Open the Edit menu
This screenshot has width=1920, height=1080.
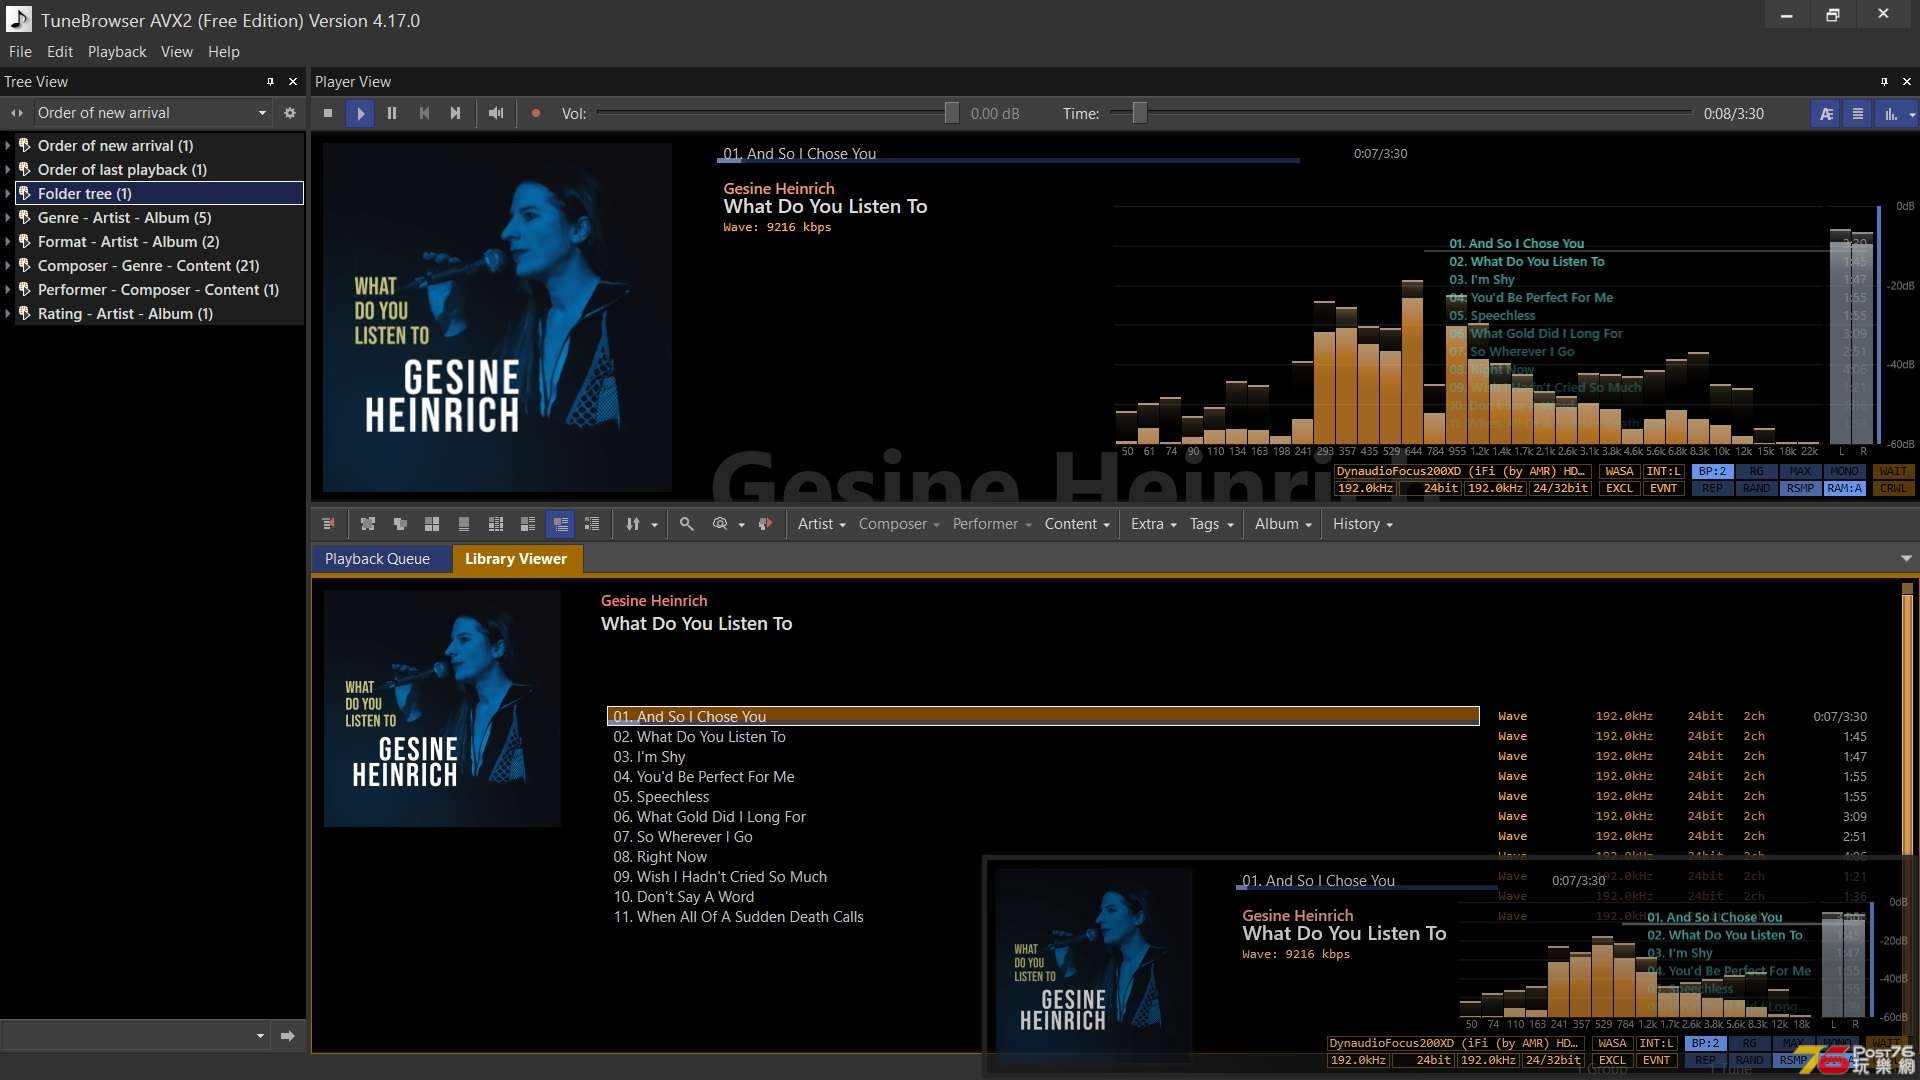tap(60, 52)
